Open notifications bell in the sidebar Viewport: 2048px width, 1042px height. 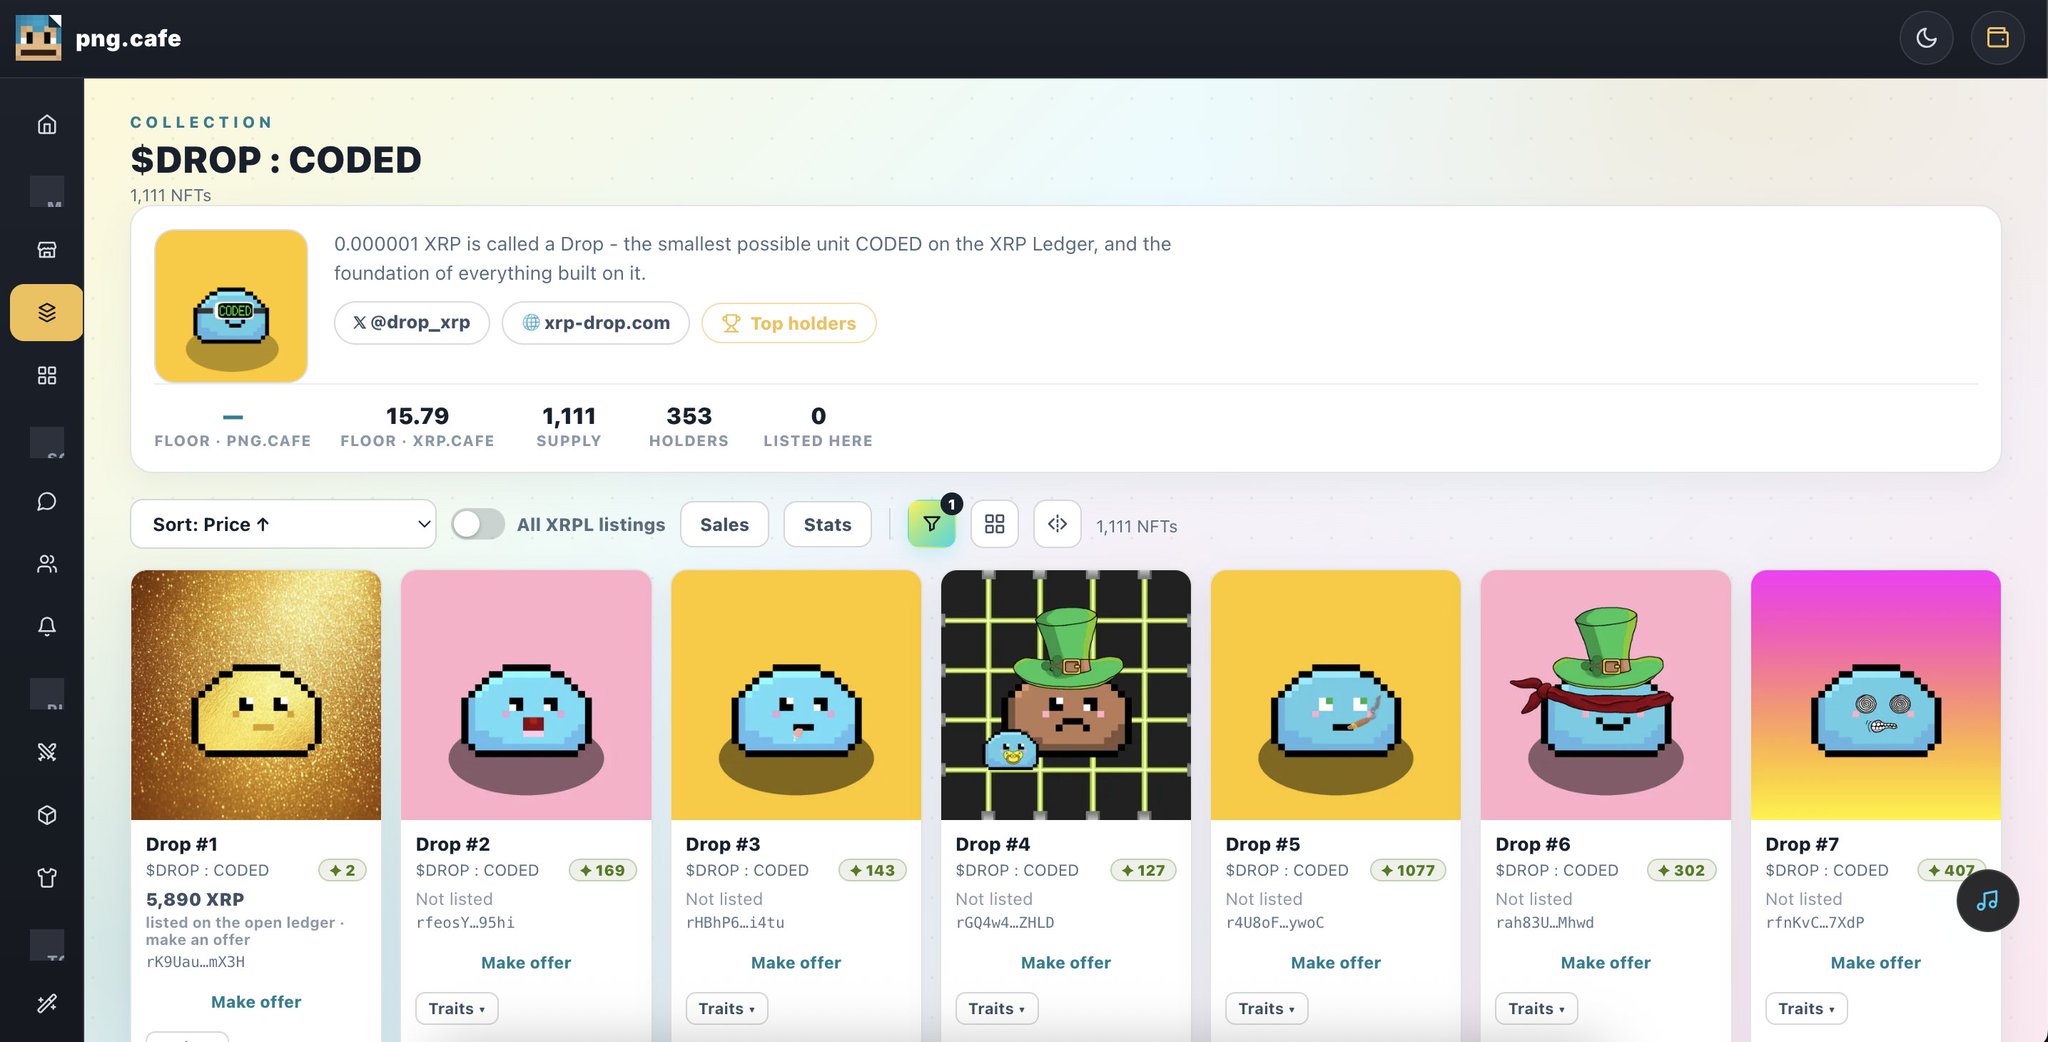pyautogui.click(x=47, y=626)
